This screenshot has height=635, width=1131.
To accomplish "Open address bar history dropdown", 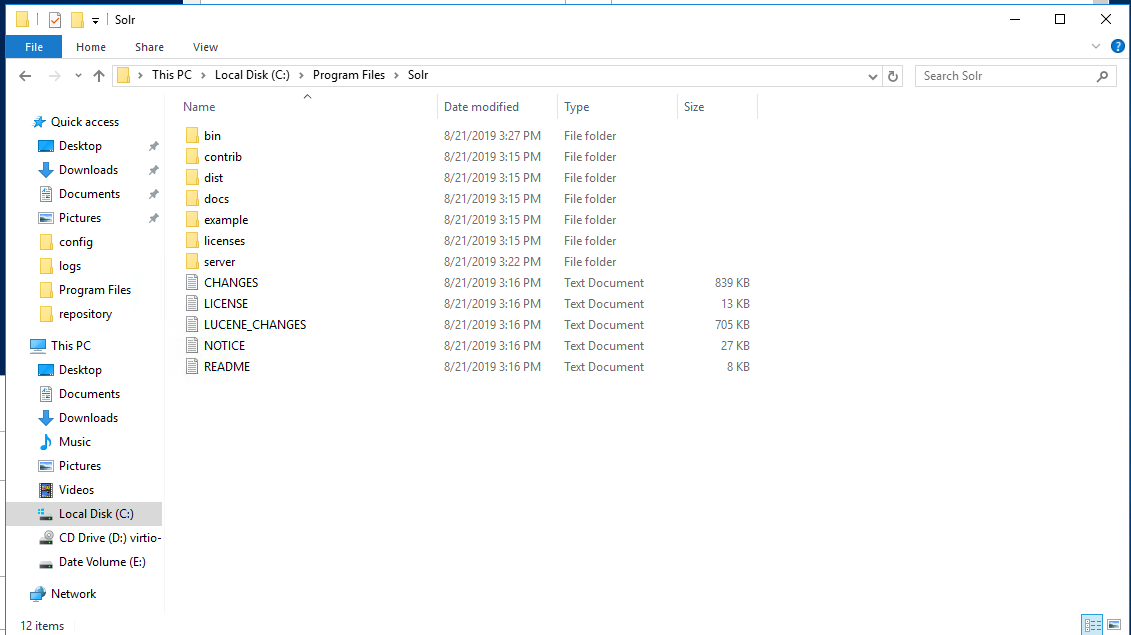I will pos(873,76).
